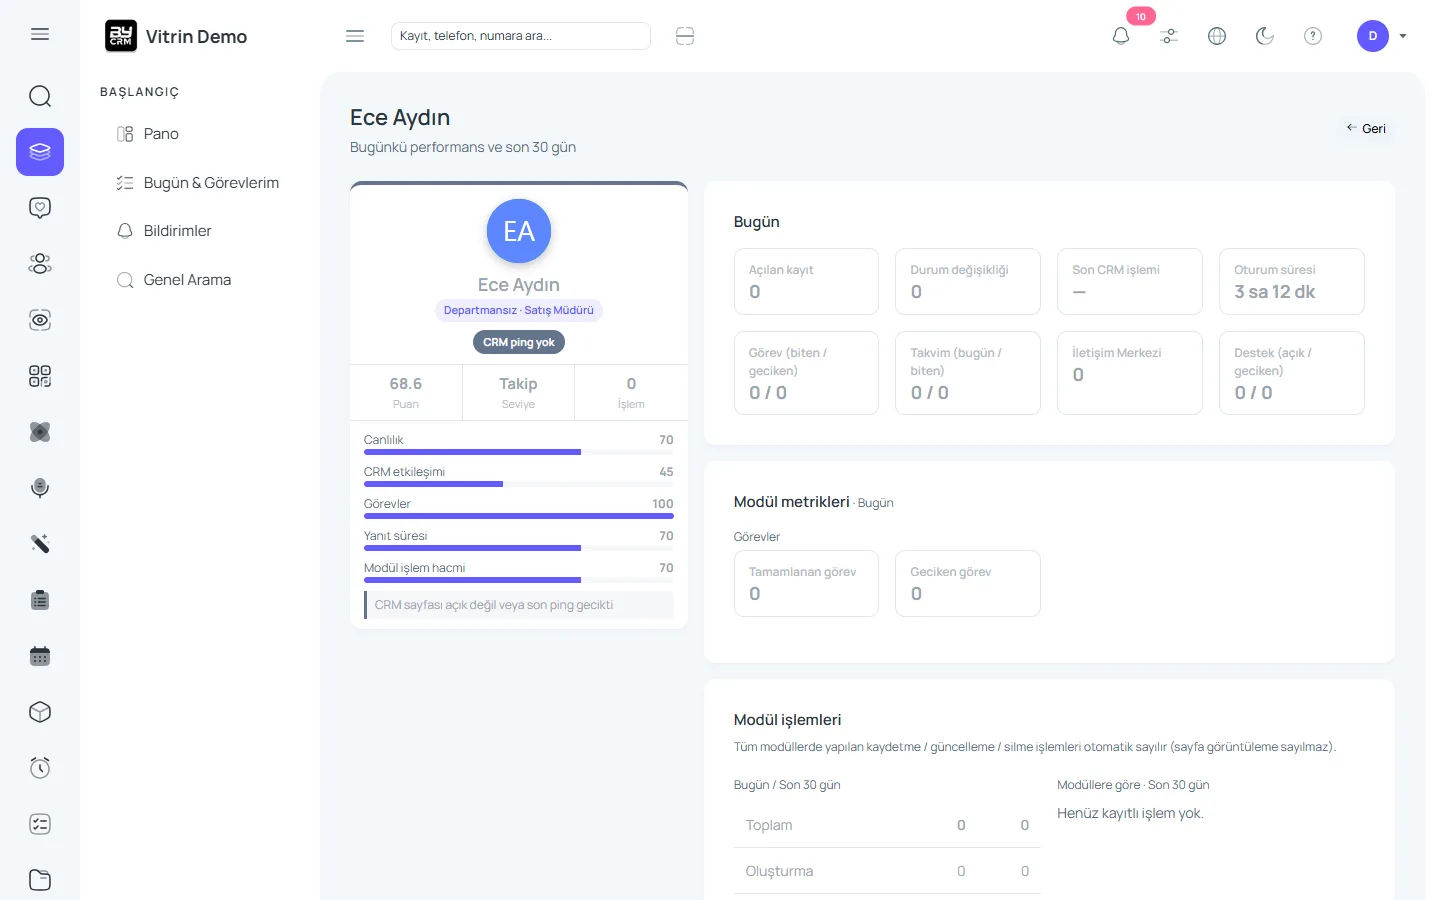1440x900 pixels.
Task: Open Bugün & Görevlerim menu item
Action: [x=200, y=183]
